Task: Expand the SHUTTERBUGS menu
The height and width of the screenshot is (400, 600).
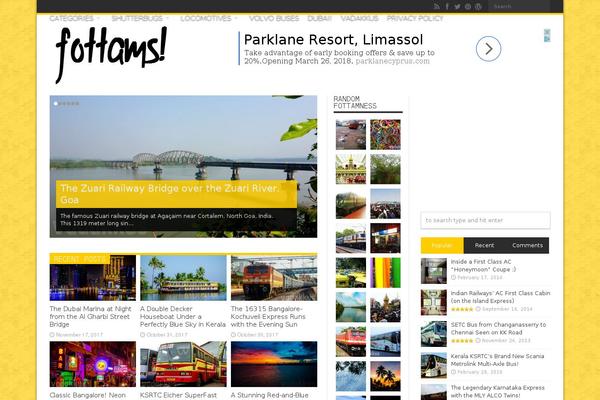Action: coord(140,18)
